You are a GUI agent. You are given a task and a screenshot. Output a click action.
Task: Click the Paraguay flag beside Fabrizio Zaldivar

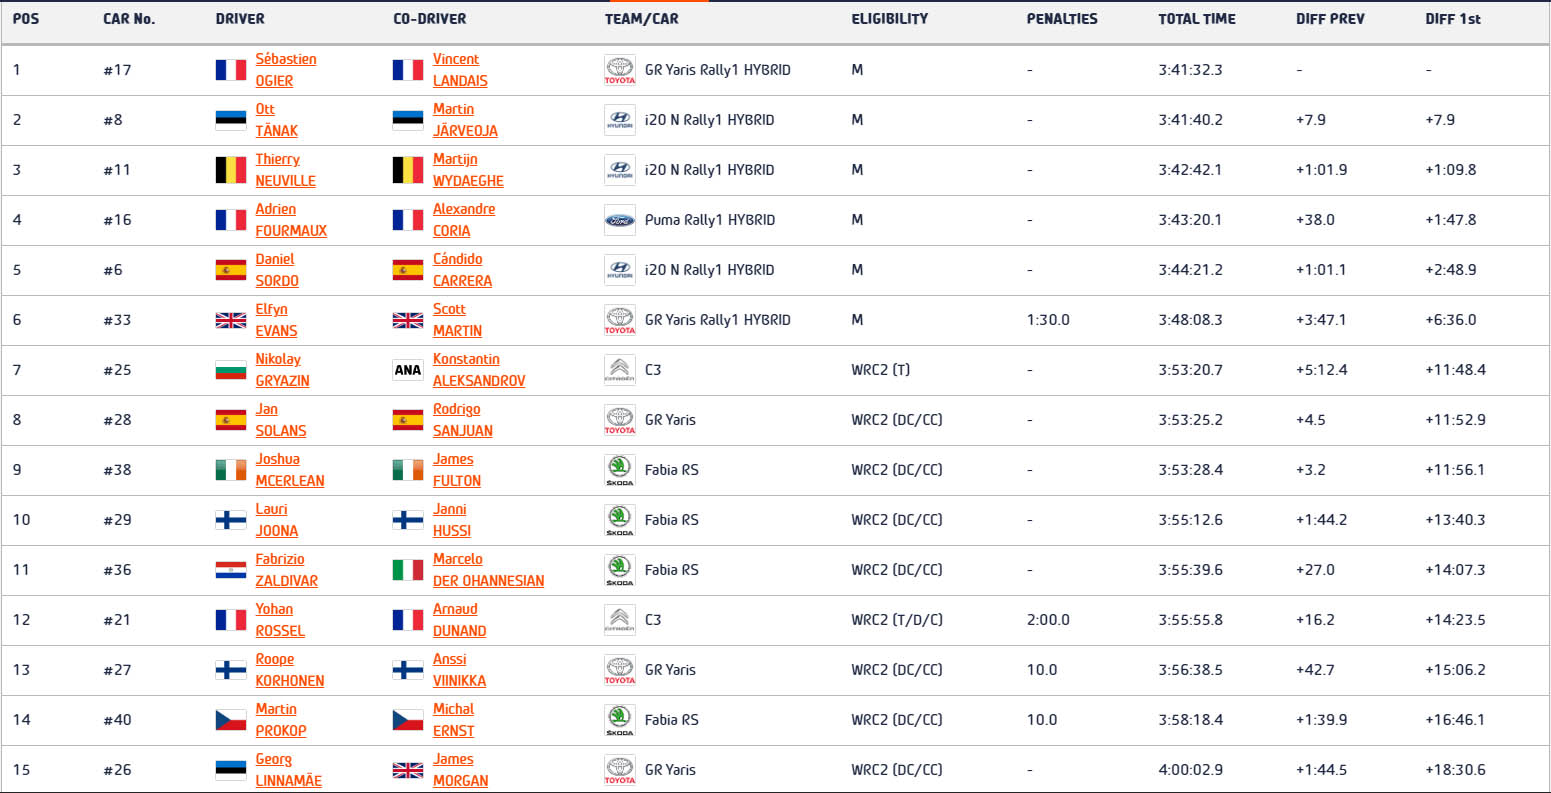click(231, 570)
